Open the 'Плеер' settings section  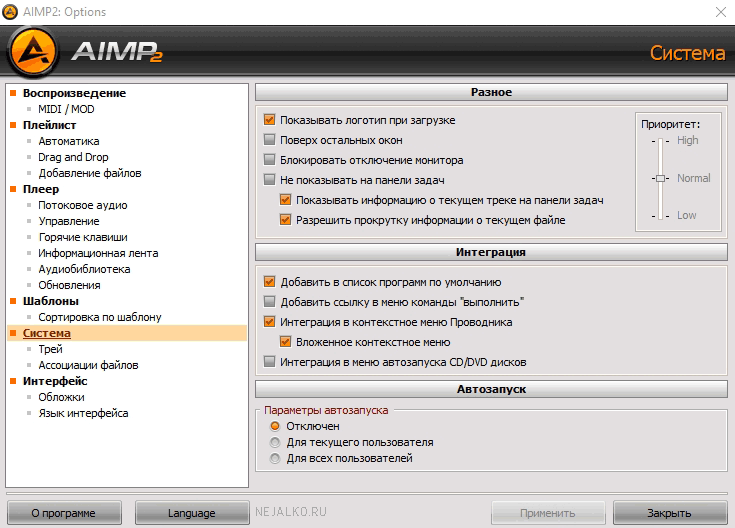point(41,189)
